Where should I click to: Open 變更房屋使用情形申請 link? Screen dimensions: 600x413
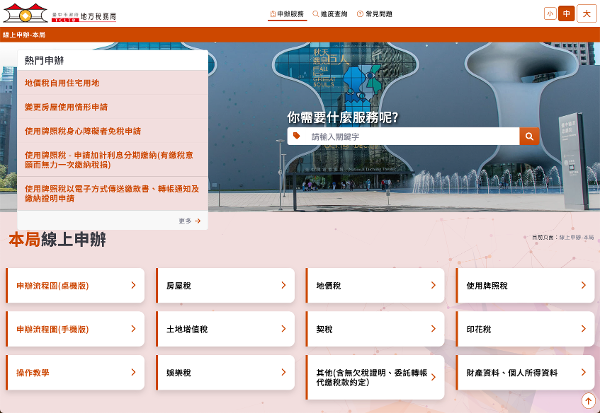tap(66, 106)
